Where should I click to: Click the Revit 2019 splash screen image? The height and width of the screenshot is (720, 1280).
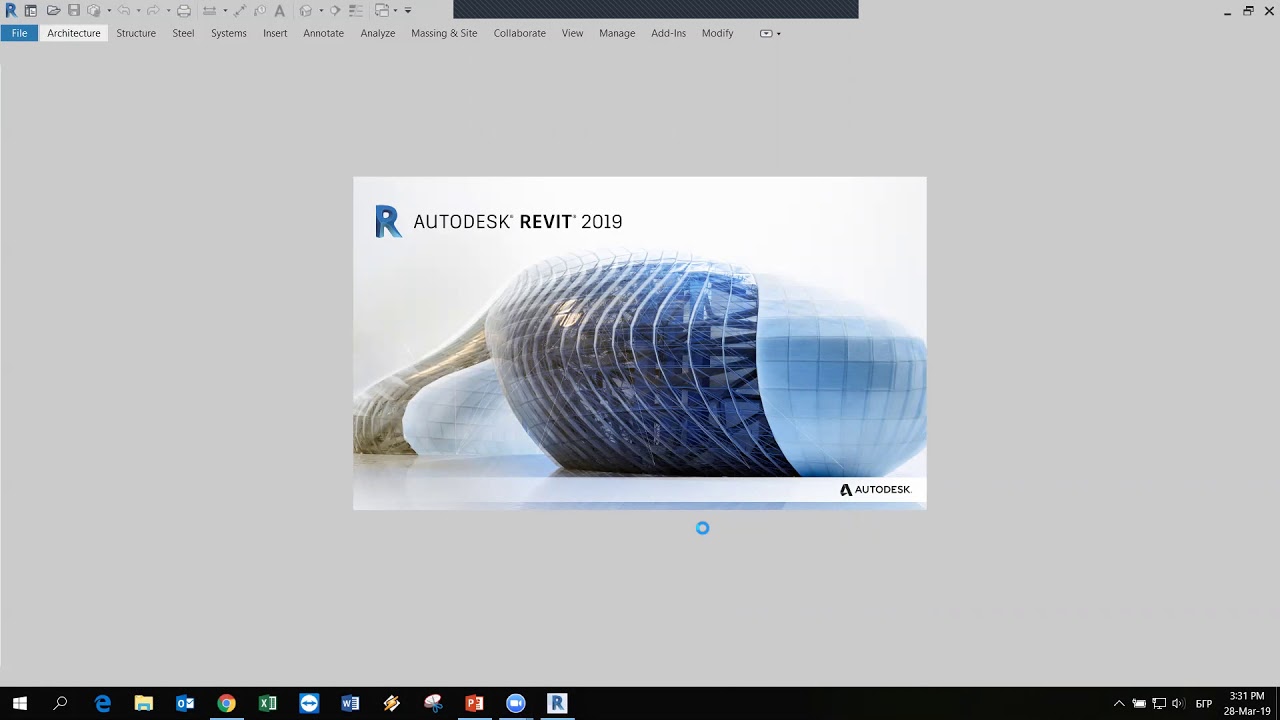pyautogui.click(x=640, y=343)
